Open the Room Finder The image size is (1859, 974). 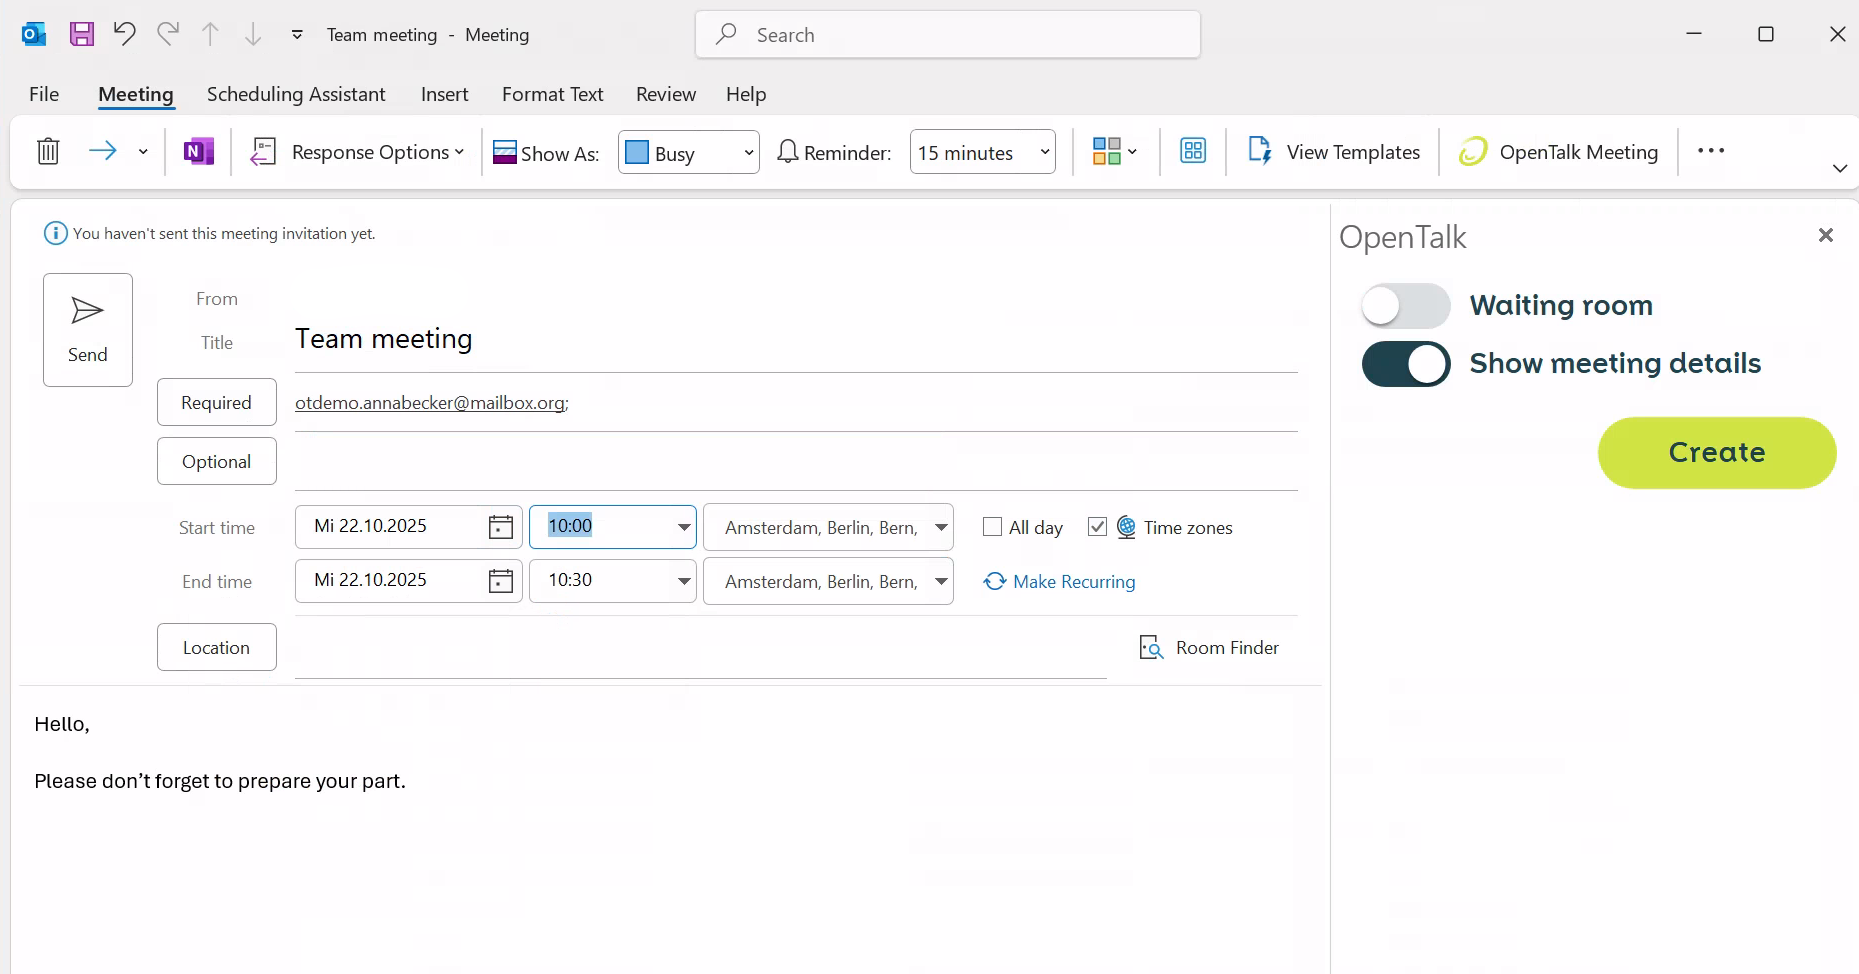(1210, 647)
